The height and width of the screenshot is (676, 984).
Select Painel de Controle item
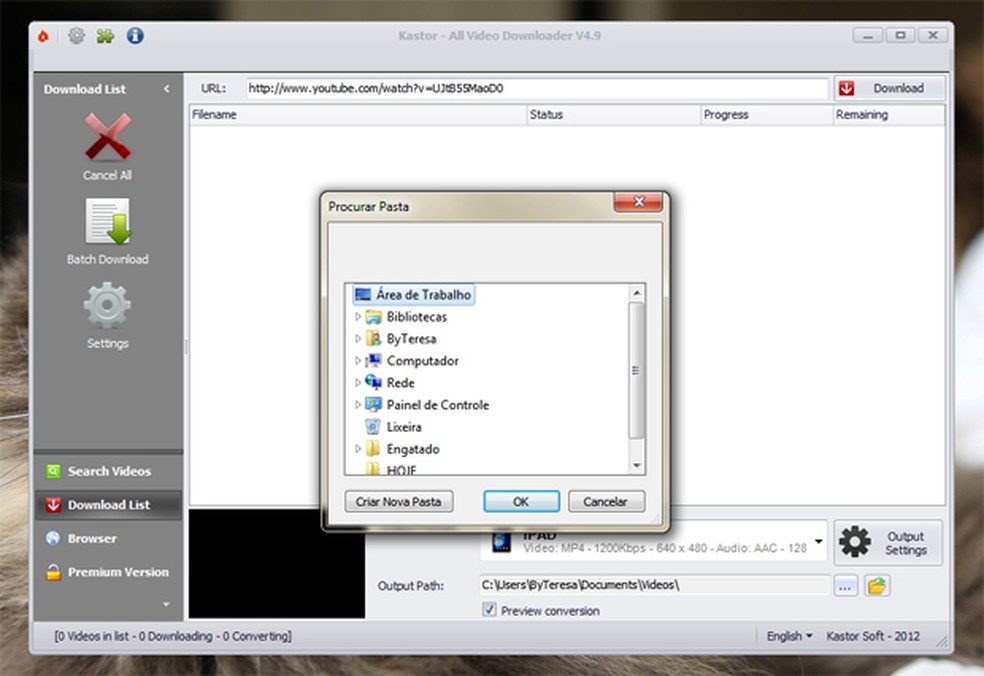point(437,405)
